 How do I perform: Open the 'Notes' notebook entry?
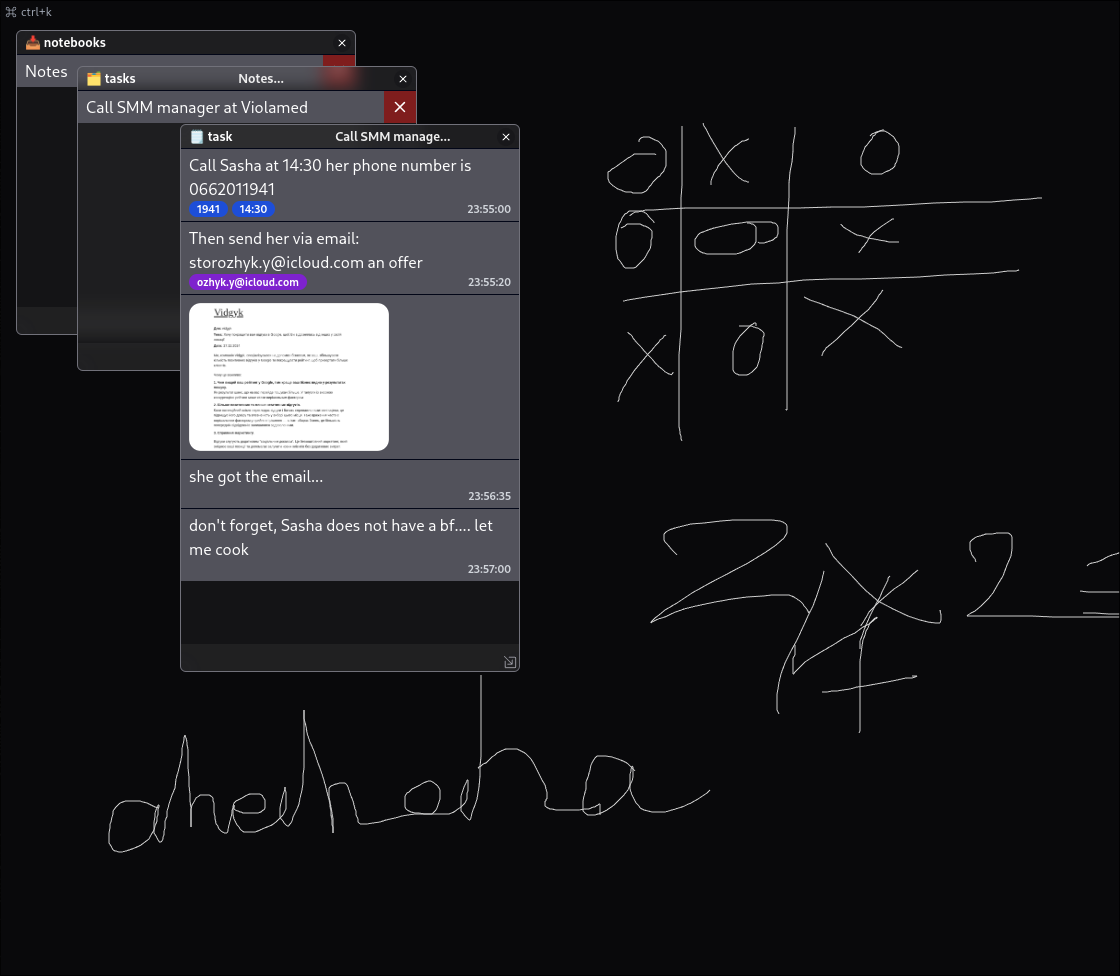pyautogui.click(x=46, y=72)
